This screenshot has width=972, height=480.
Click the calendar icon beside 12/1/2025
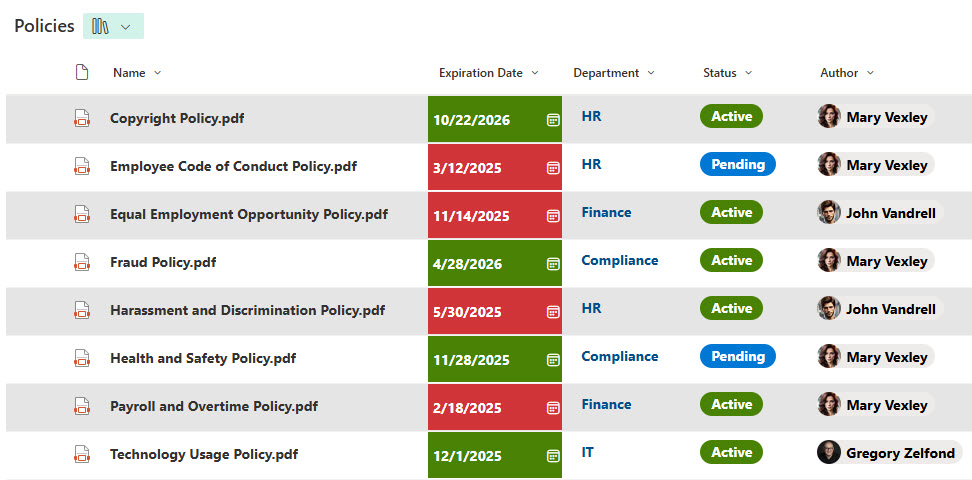click(x=552, y=456)
